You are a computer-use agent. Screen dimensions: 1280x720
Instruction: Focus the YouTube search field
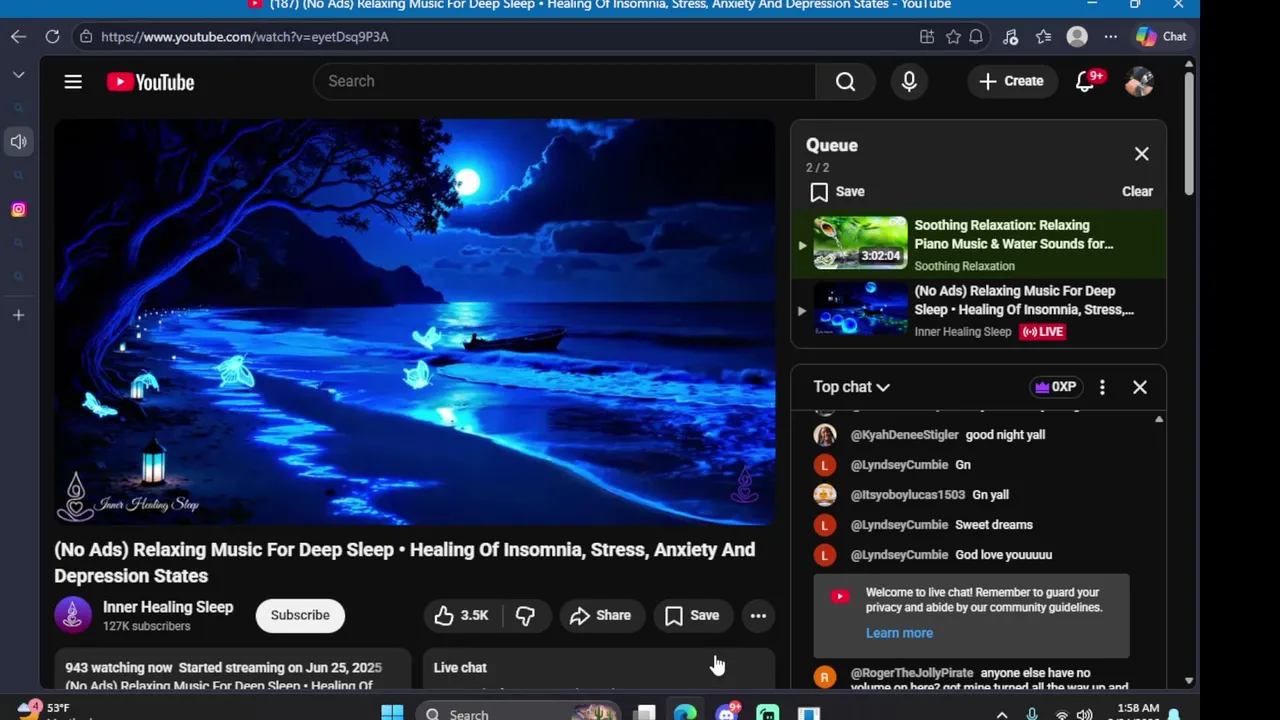click(565, 81)
